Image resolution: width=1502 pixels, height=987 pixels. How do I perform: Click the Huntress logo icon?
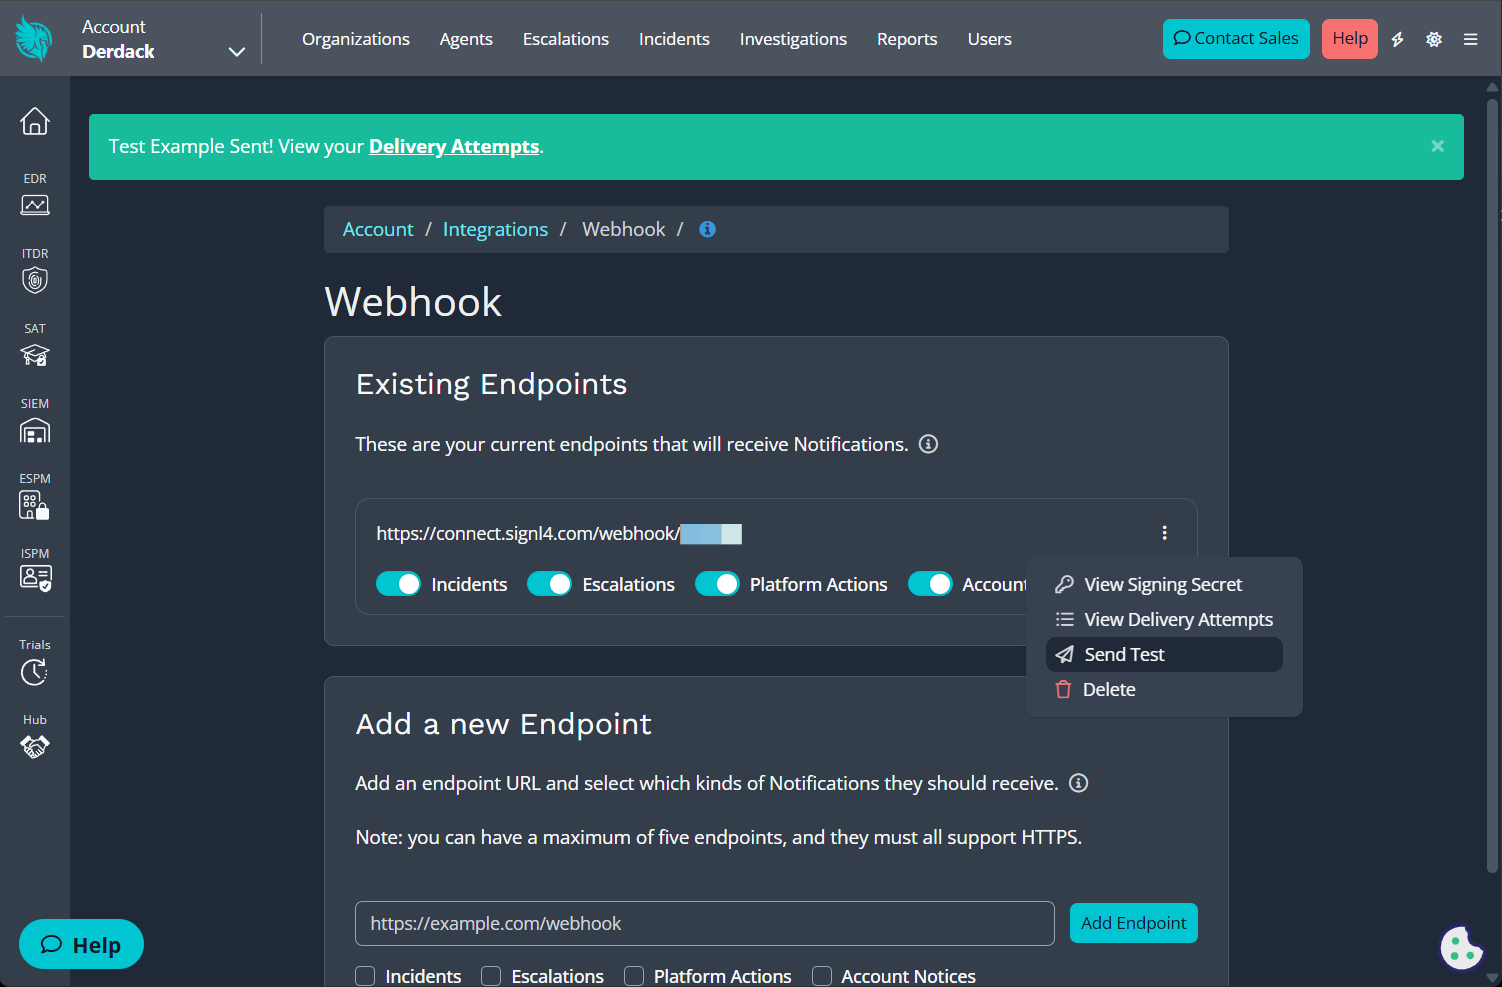tap(34, 39)
